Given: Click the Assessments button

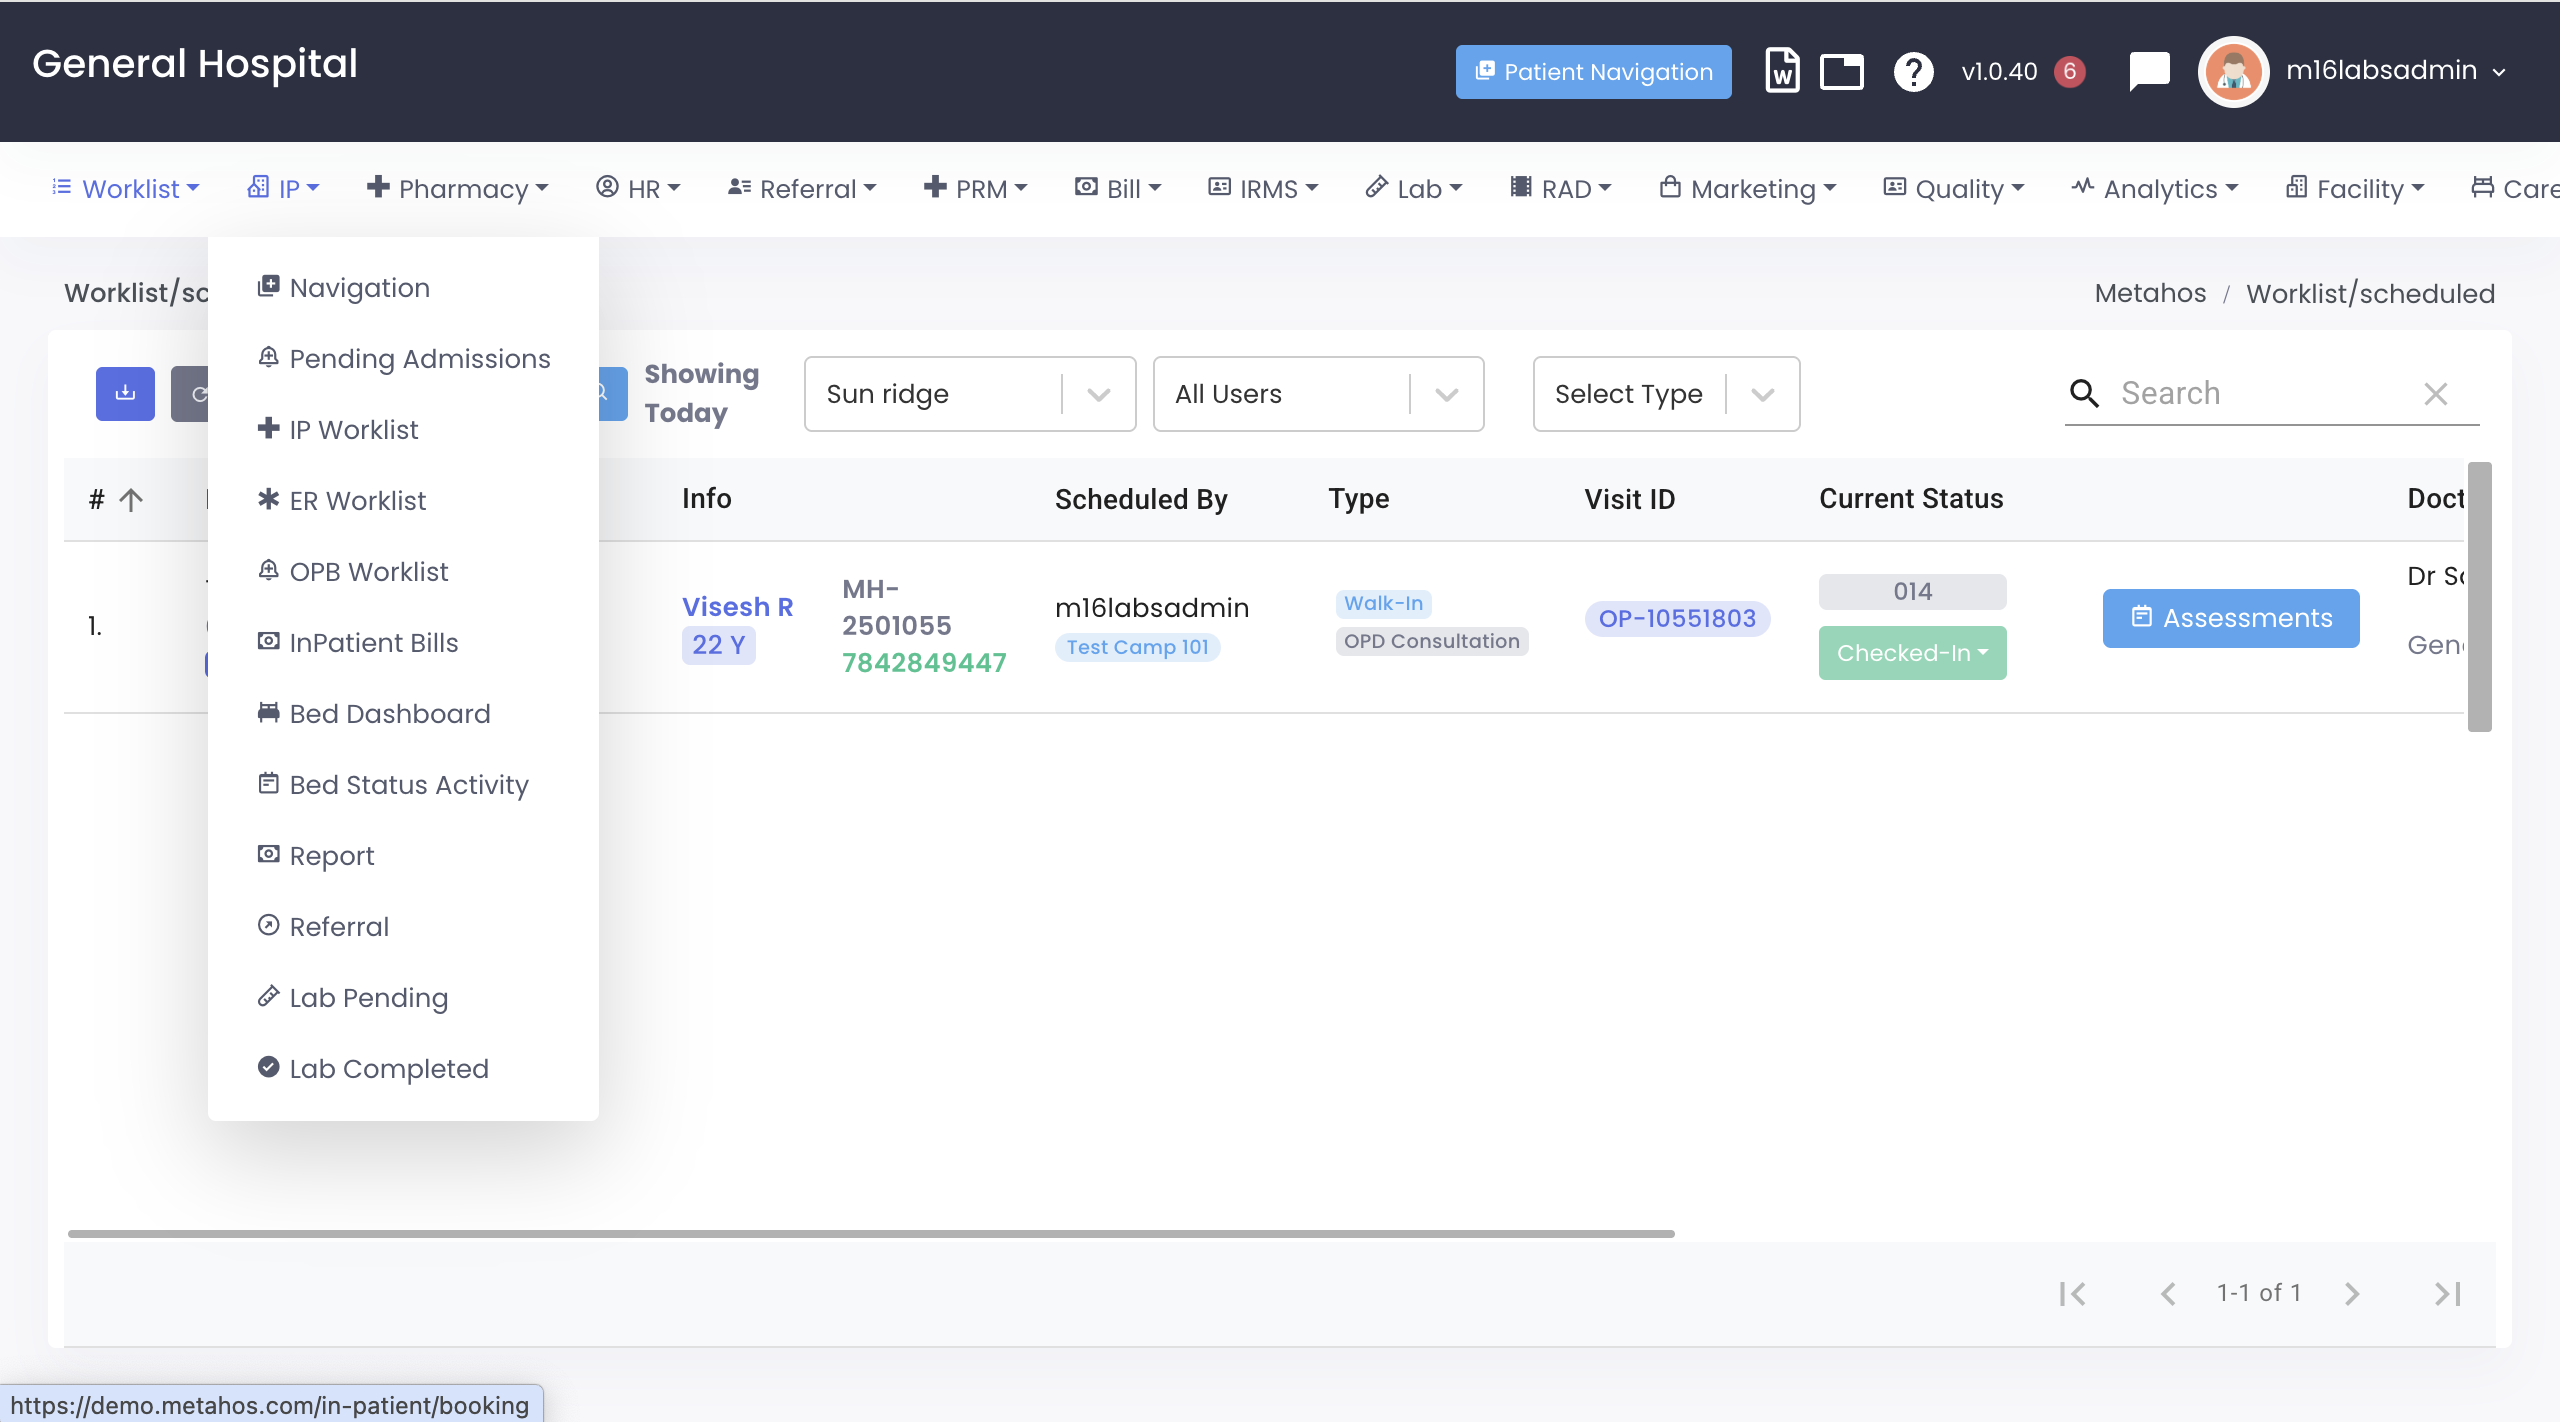Looking at the screenshot, I should [x=2230, y=618].
